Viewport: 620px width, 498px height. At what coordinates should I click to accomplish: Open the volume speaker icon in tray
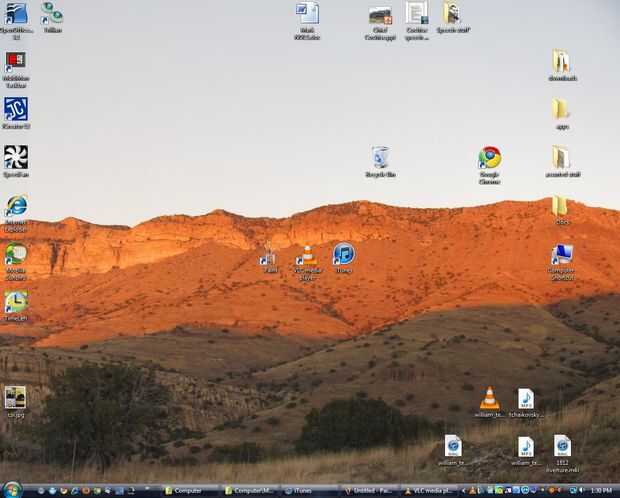582,491
